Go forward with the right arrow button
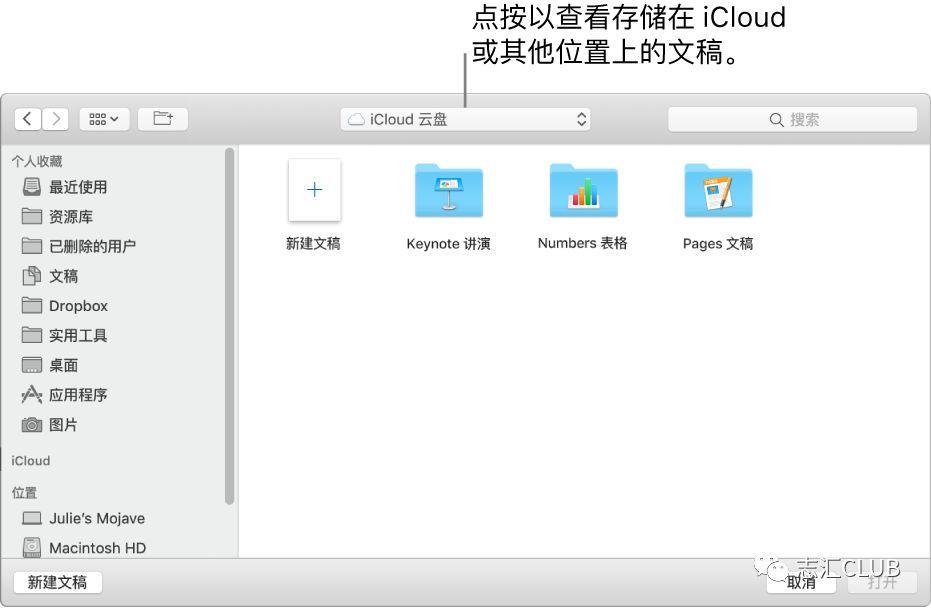This screenshot has height=609, width=931. (x=55, y=119)
